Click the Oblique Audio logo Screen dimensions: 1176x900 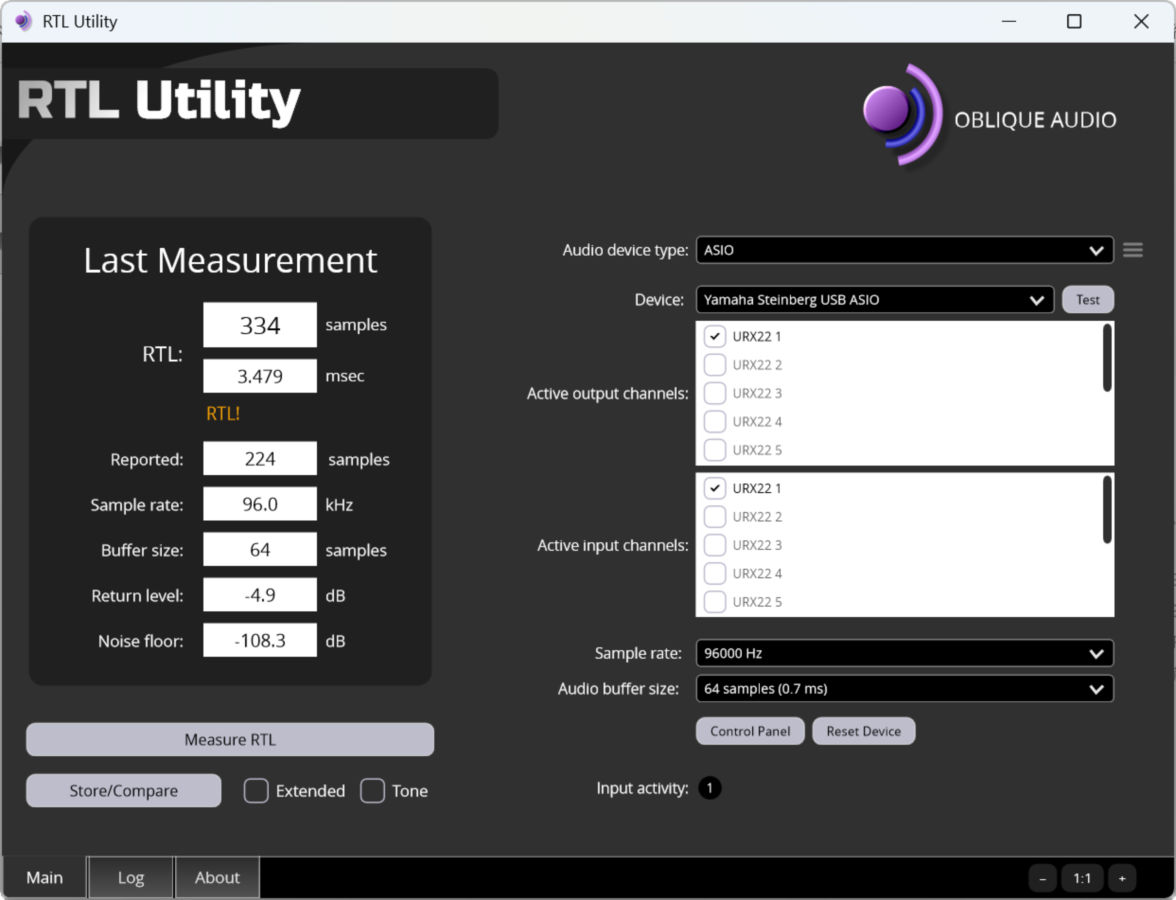[x=989, y=116]
